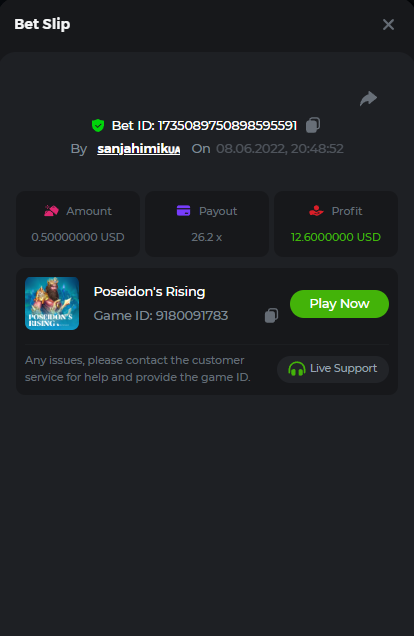Click the Bet Slip header title
The width and height of the screenshot is (414, 636).
click(42, 24)
